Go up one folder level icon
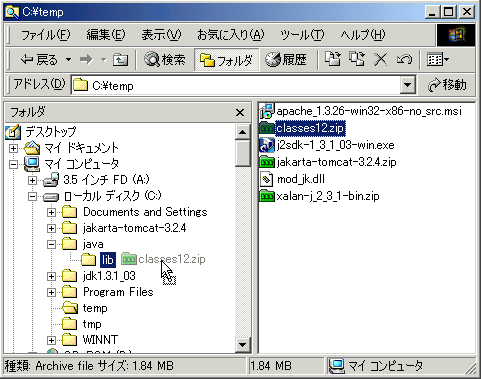481x379 pixels. 120,60
